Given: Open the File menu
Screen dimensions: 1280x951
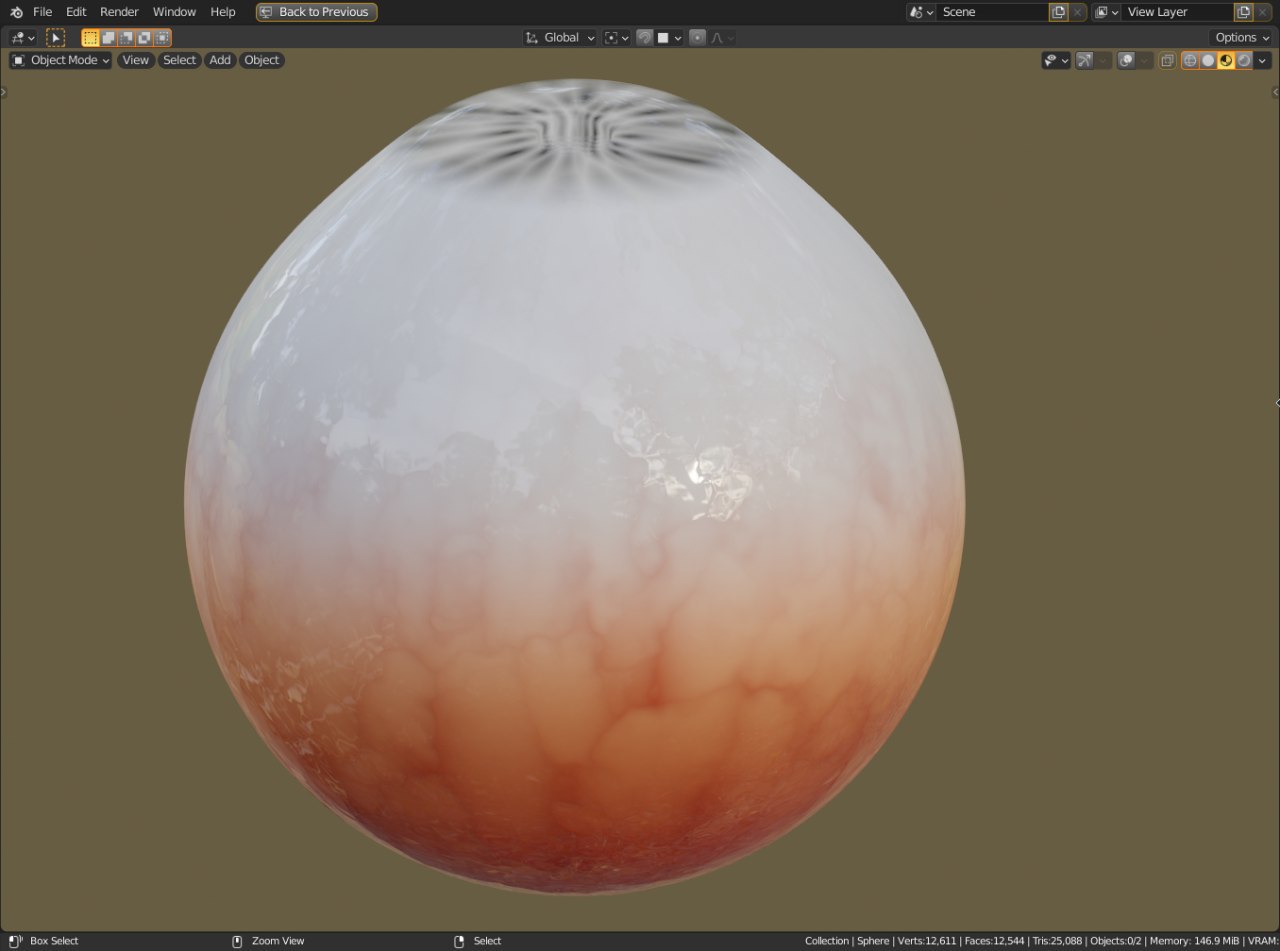Looking at the screenshot, I should (x=42, y=12).
